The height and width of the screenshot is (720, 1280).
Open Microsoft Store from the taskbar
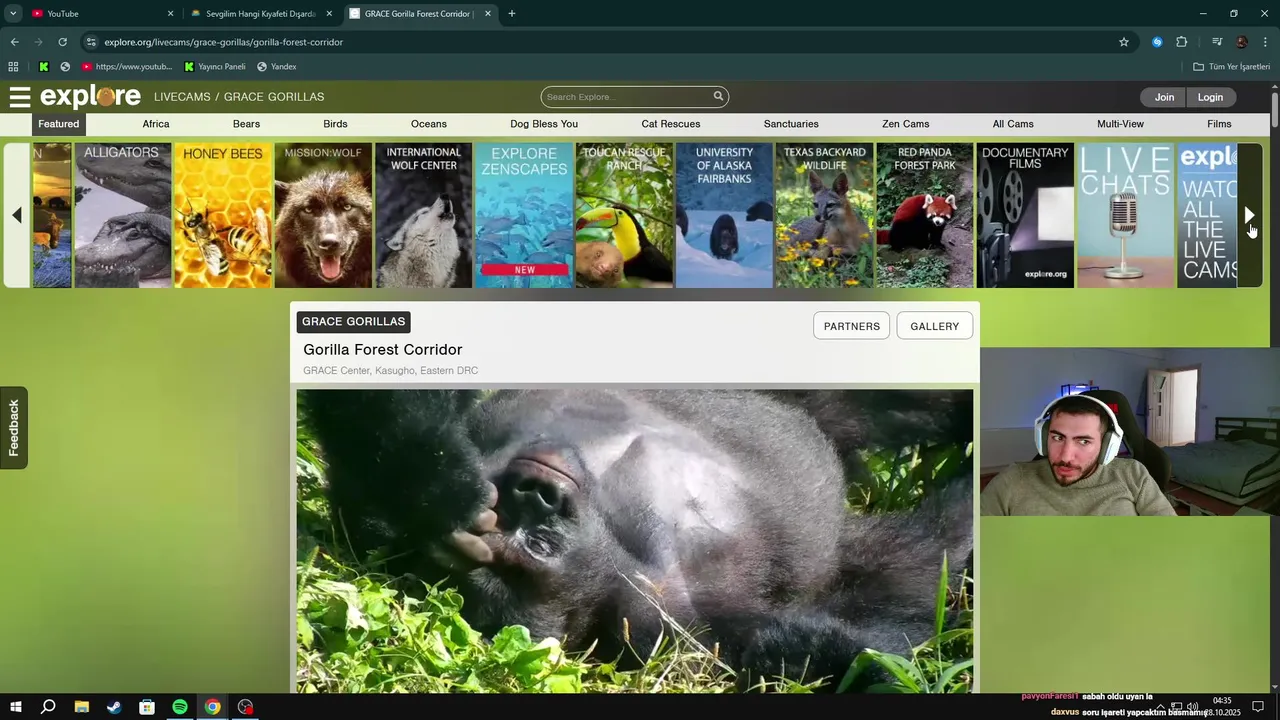click(x=147, y=707)
